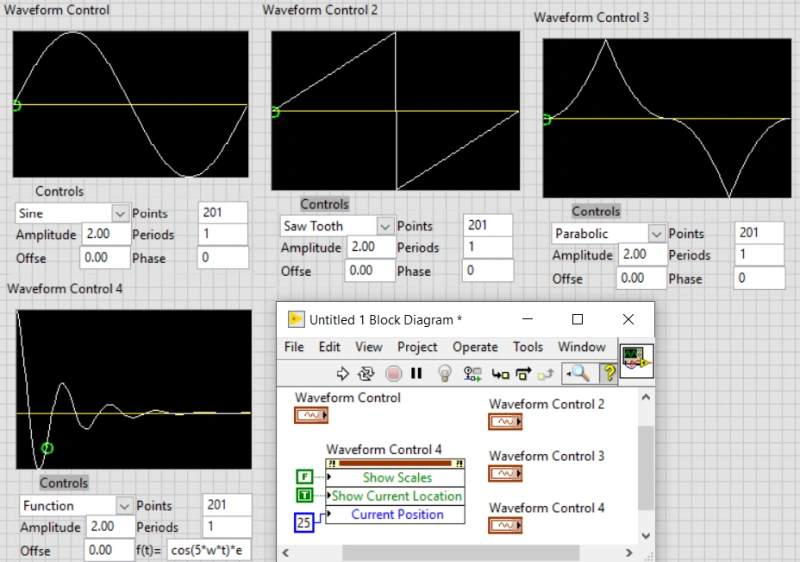Viewport: 800px width, 562px height.
Task: Click the Search magnifier icon
Action: 578,374
